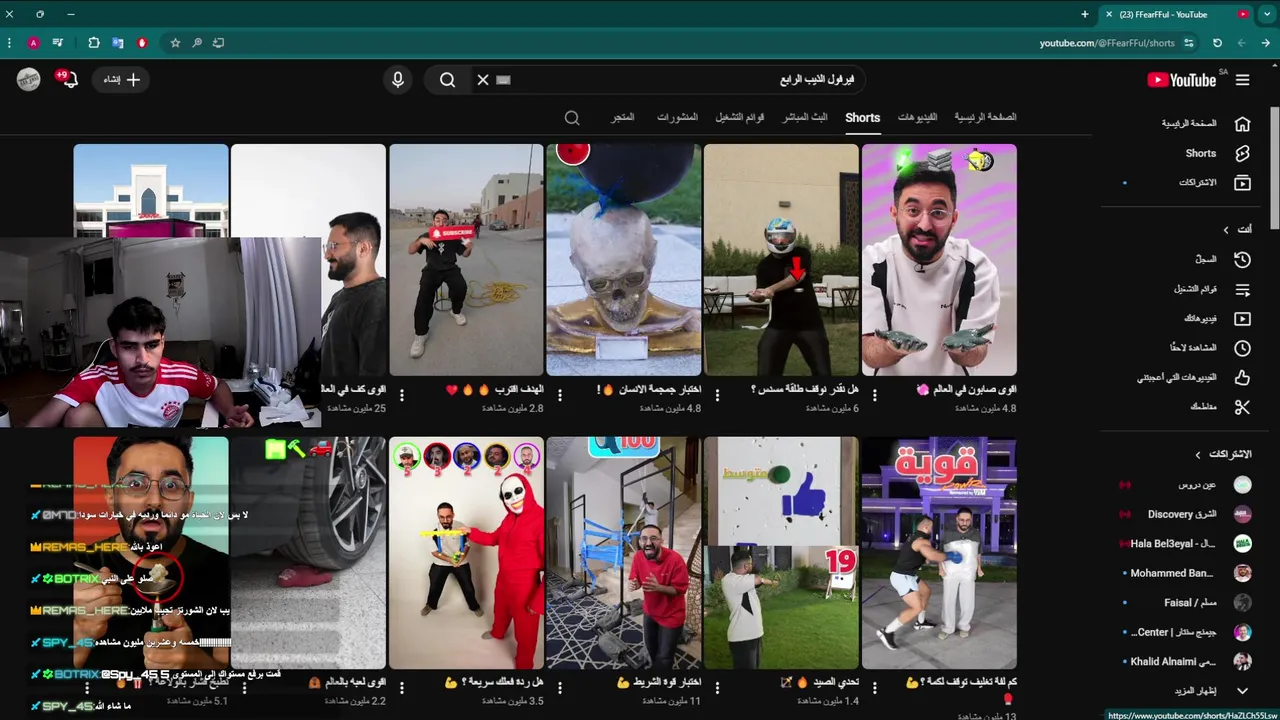Open 'اقوى صابون في العالم' short thumbnail

(x=939, y=260)
